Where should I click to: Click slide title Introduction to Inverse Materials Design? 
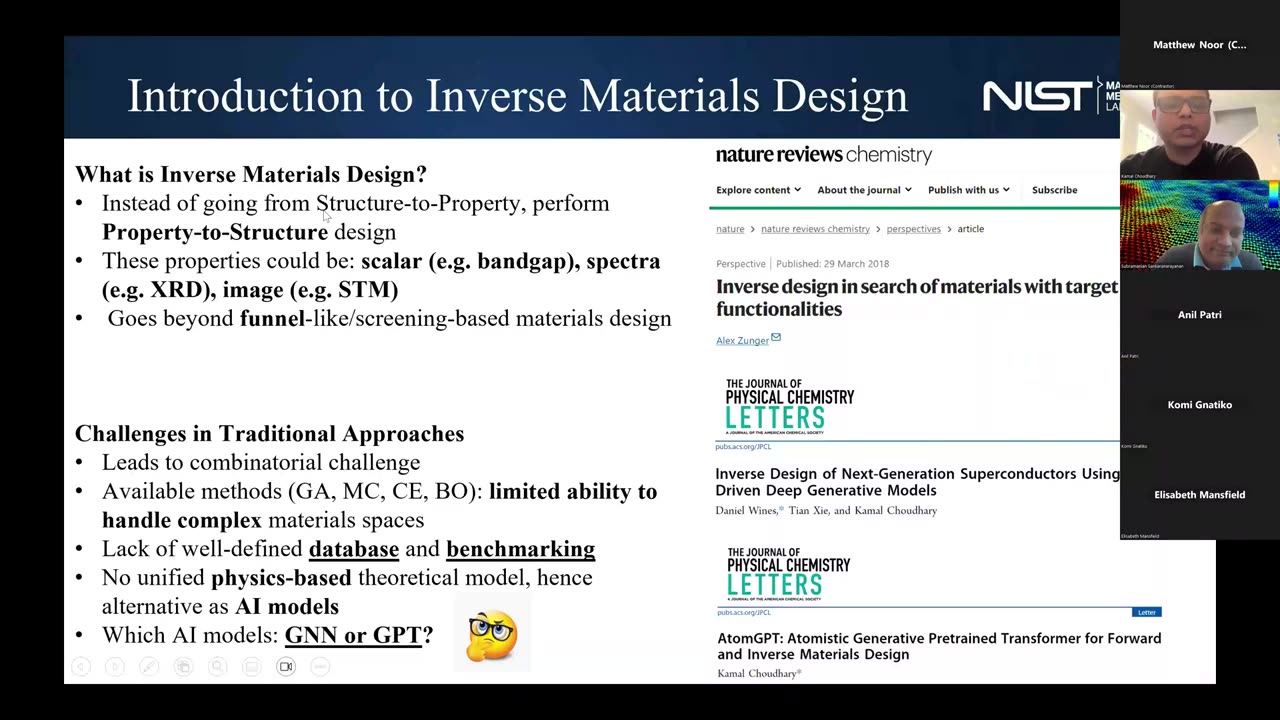tap(517, 96)
